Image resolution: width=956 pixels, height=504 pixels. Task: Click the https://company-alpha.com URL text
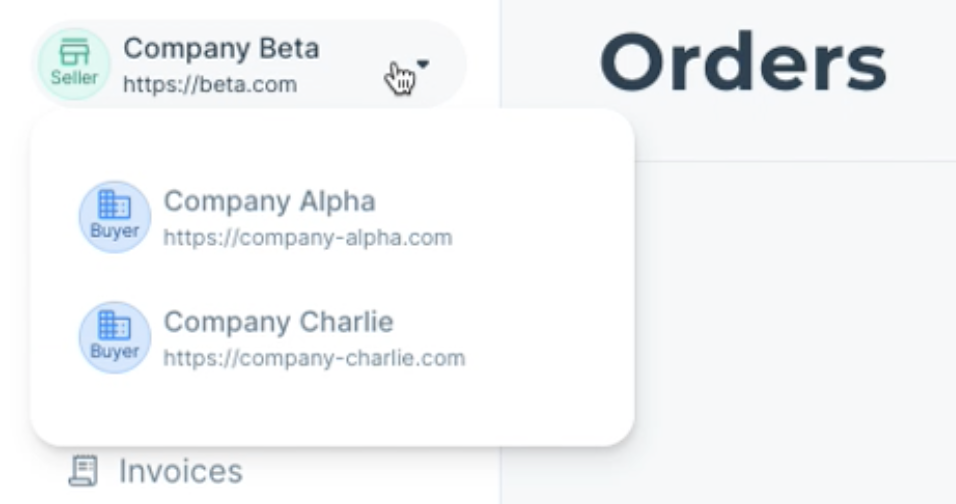(308, 237)
